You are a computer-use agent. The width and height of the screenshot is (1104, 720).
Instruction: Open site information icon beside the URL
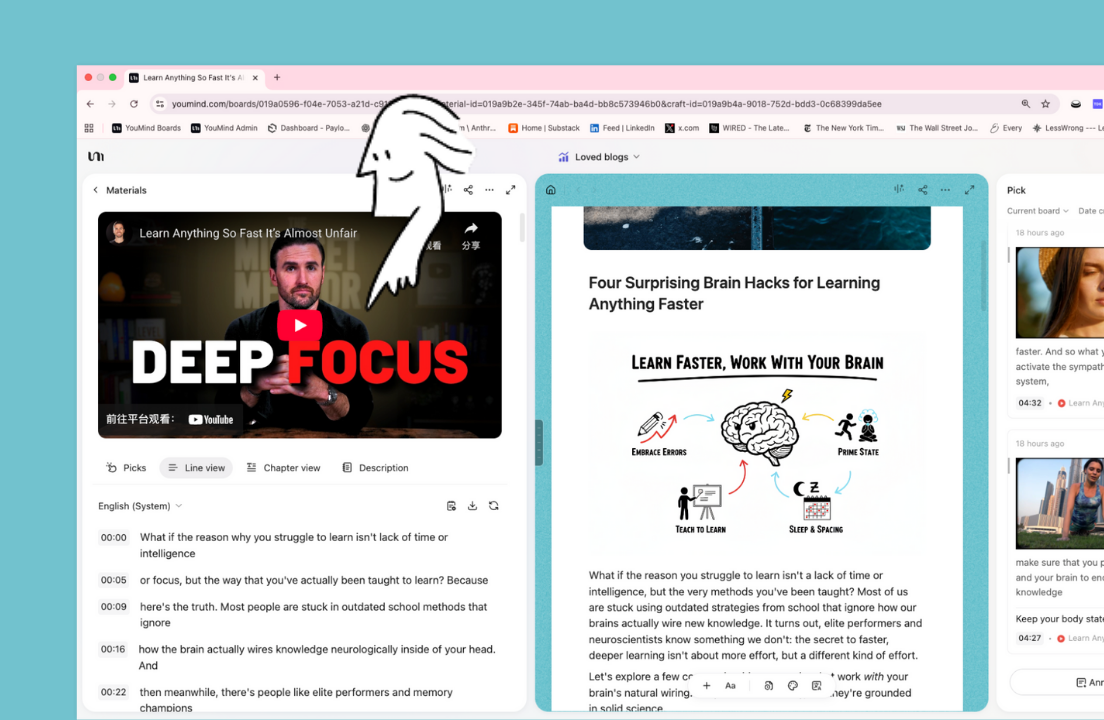click(x=160, y=103)
